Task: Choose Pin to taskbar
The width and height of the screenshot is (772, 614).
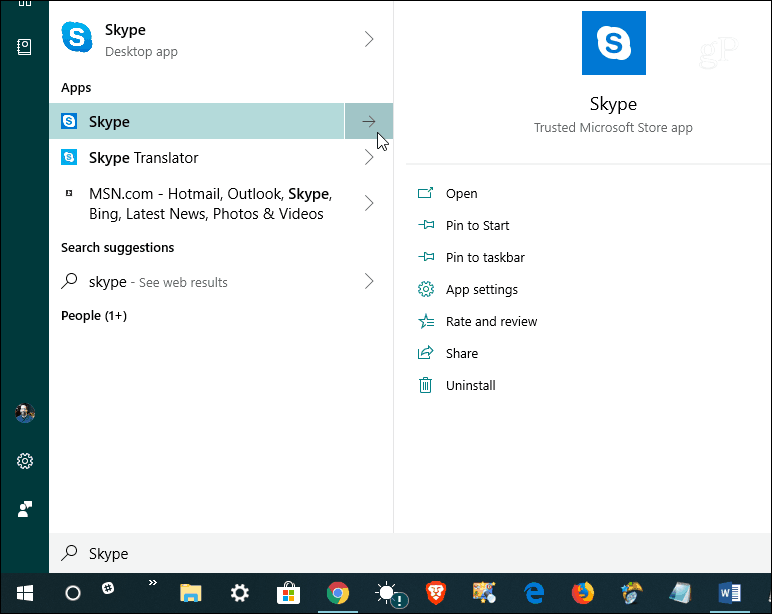Action: pos(485,258)
